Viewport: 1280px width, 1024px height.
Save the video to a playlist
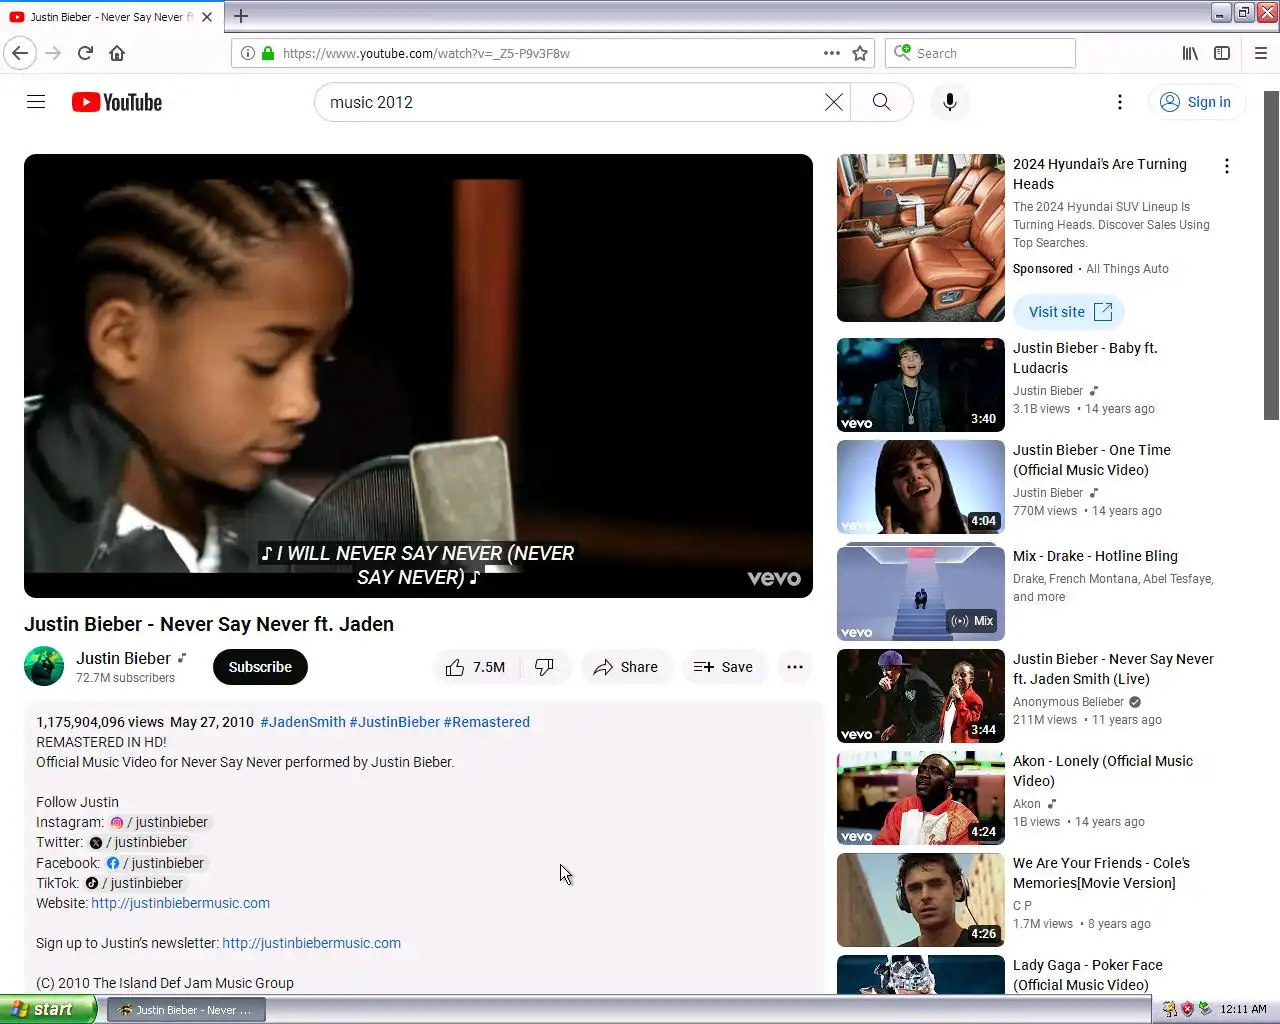click(724, 667)
